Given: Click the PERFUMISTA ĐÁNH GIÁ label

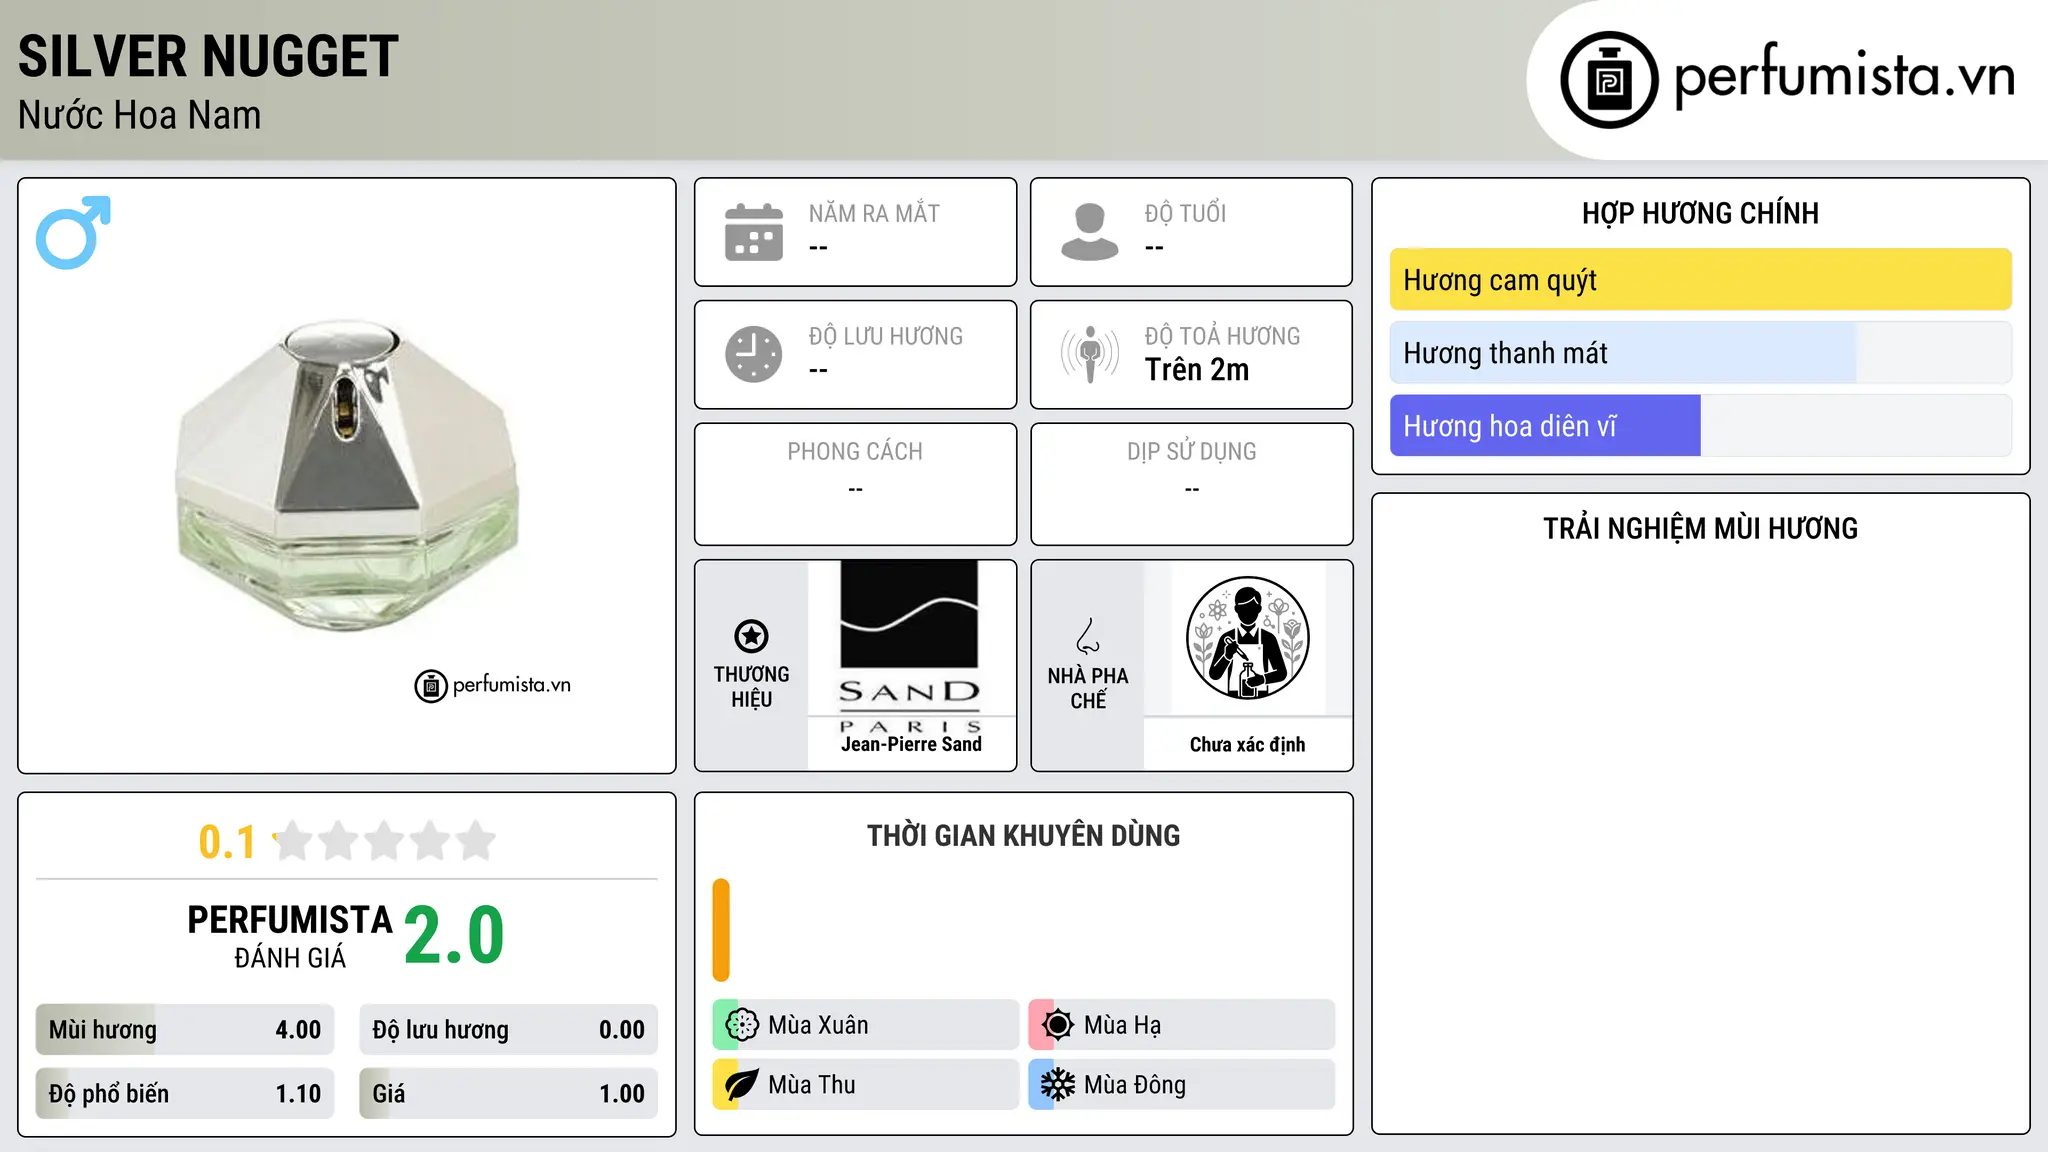Looking at the screenshot, I should coord(290,936).
